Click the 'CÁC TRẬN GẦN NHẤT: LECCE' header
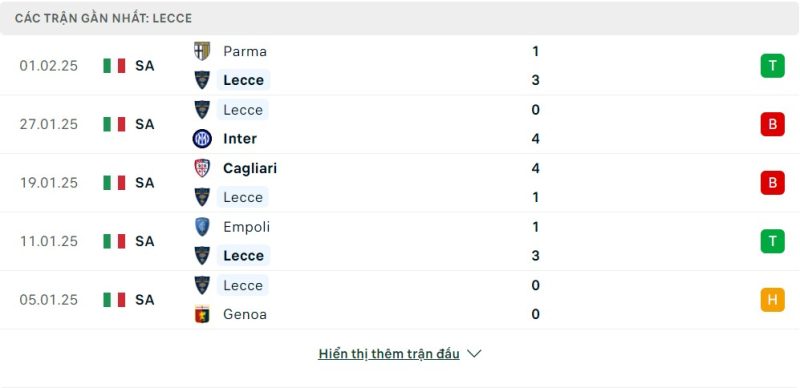This screenshot has height=388, width=800. (x=104, y=18)
